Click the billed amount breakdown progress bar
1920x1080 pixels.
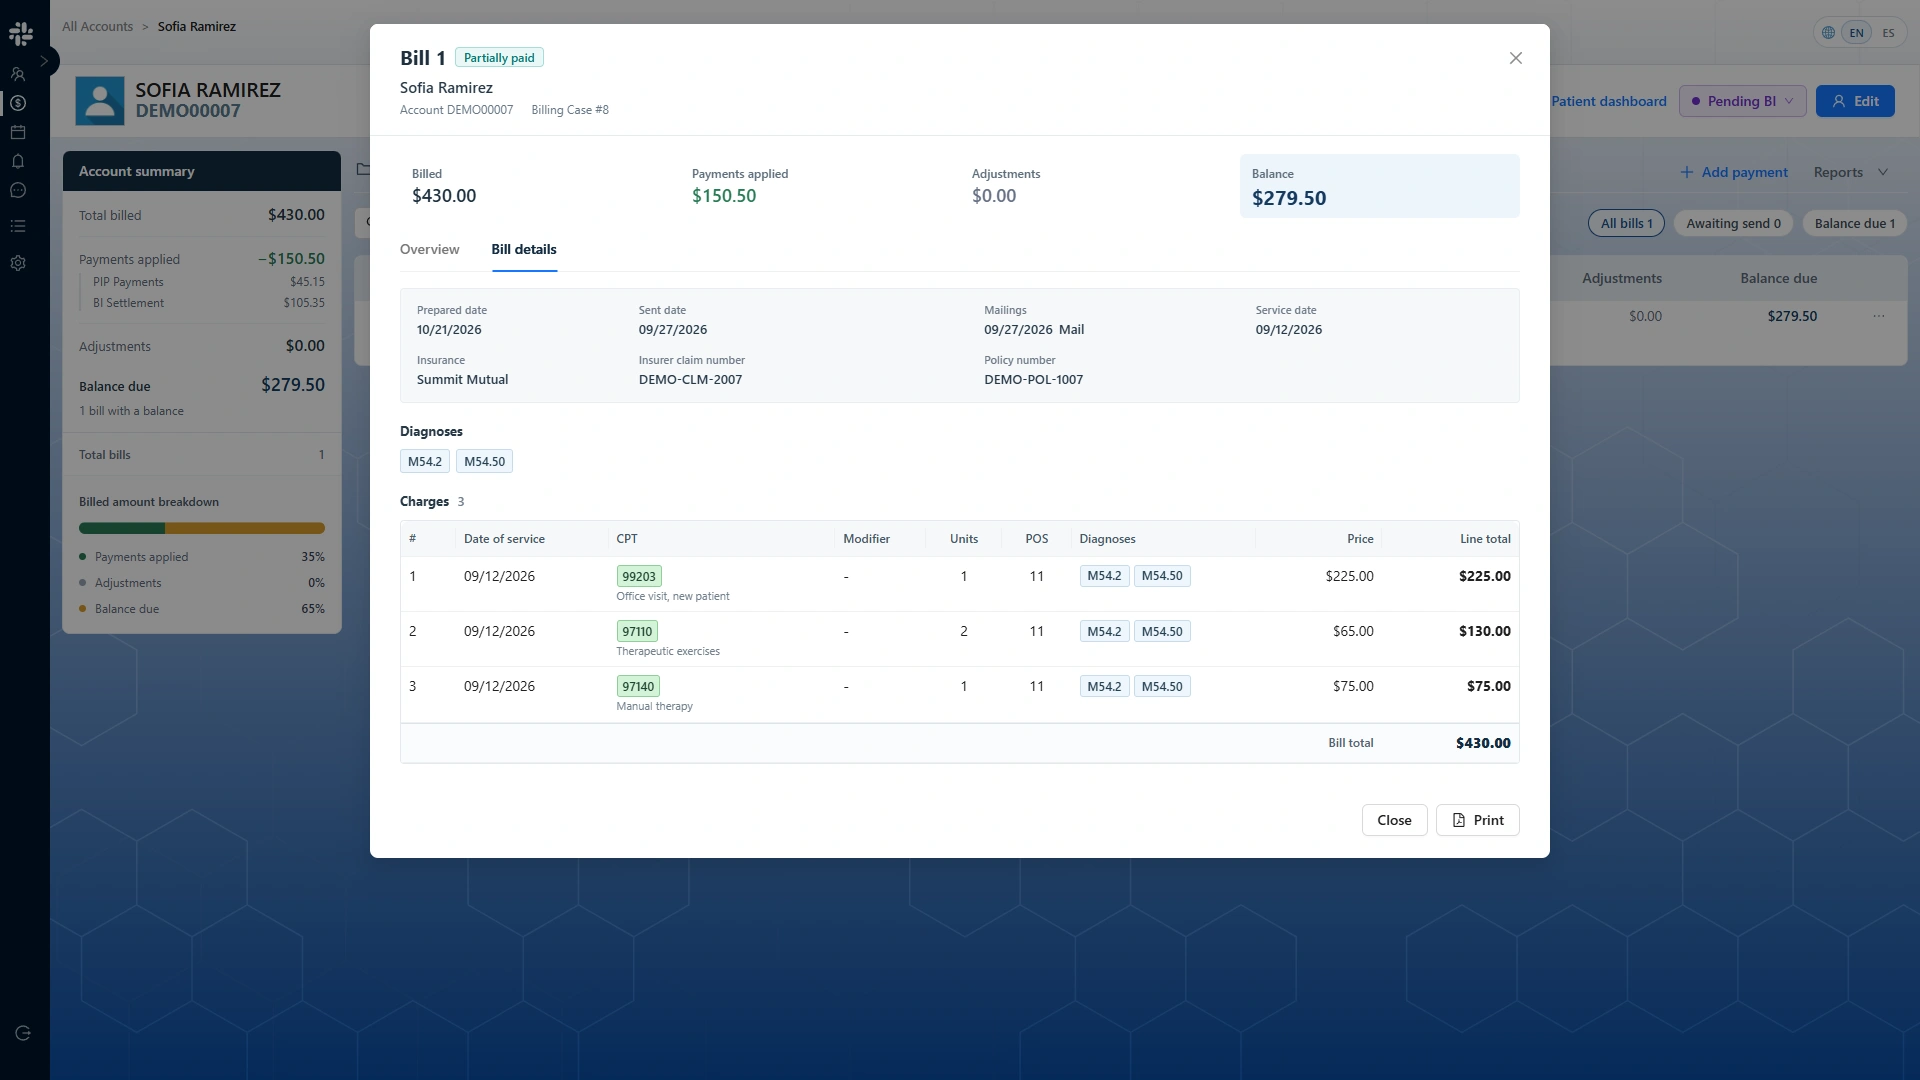tap(202, 528)
